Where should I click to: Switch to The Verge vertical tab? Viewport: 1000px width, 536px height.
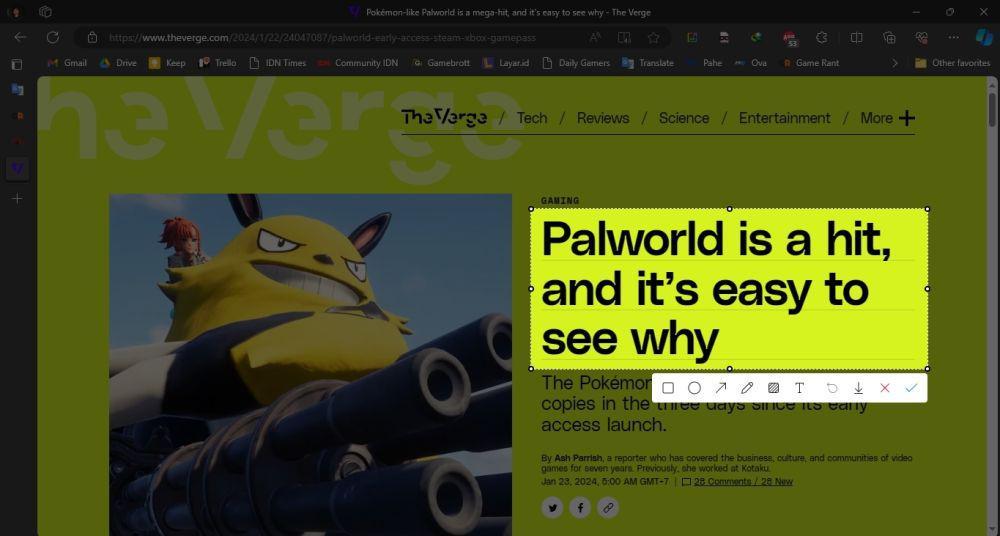pyautogui.click(x=17, y=169)
